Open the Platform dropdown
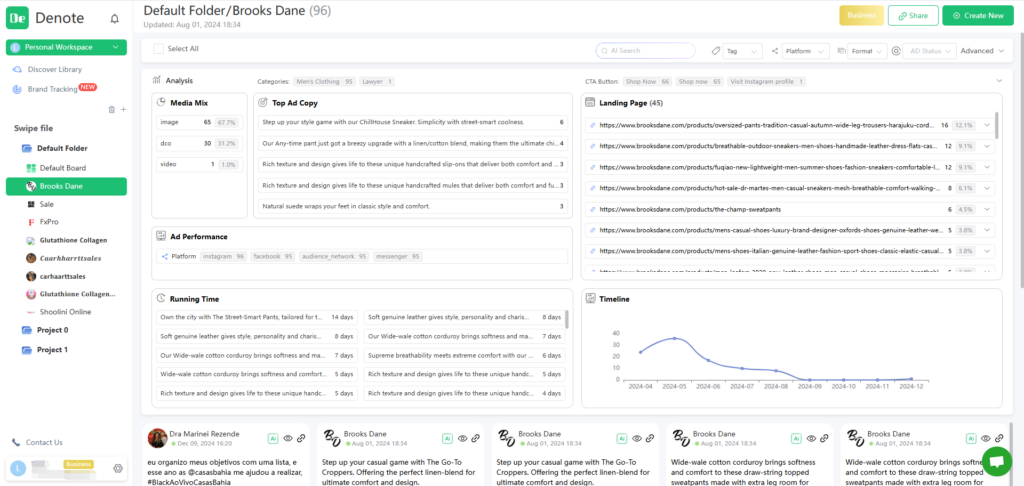 tap(805, 50)
